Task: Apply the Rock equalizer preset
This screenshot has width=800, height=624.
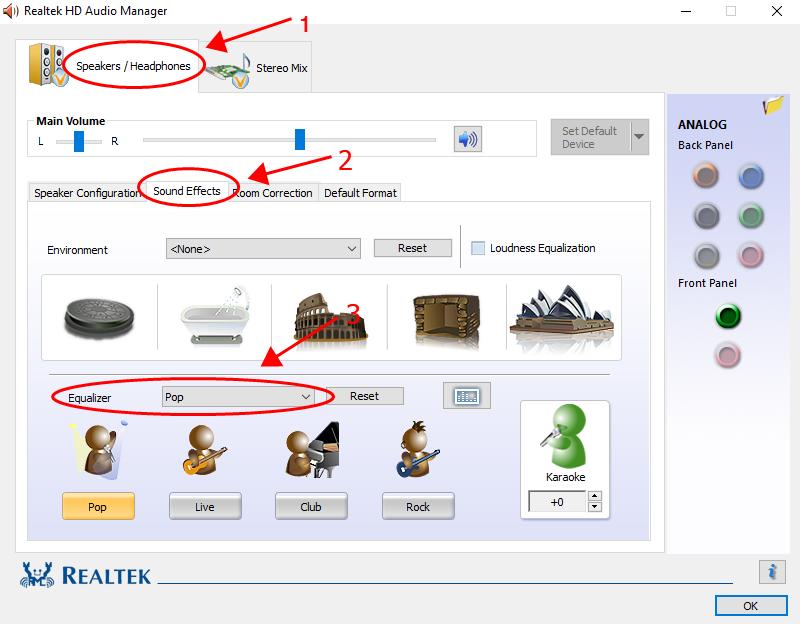Action: click(x=418, y=507)
